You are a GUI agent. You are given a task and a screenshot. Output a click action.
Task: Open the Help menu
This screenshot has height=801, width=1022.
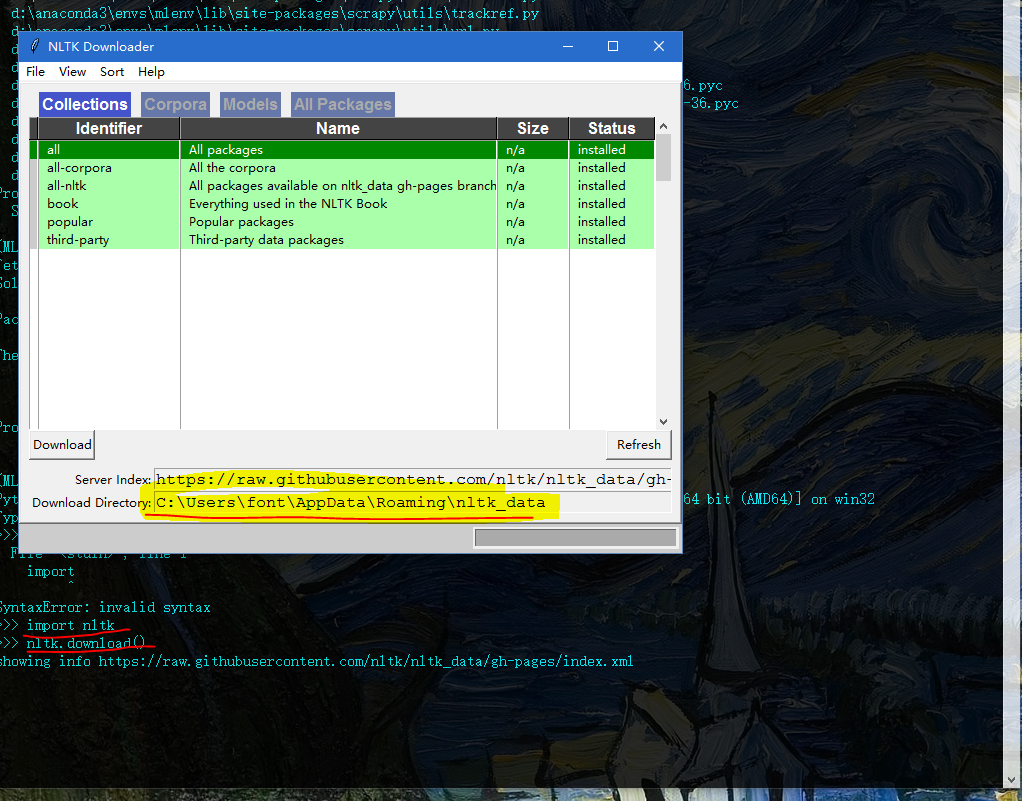[x=151, y=72]
